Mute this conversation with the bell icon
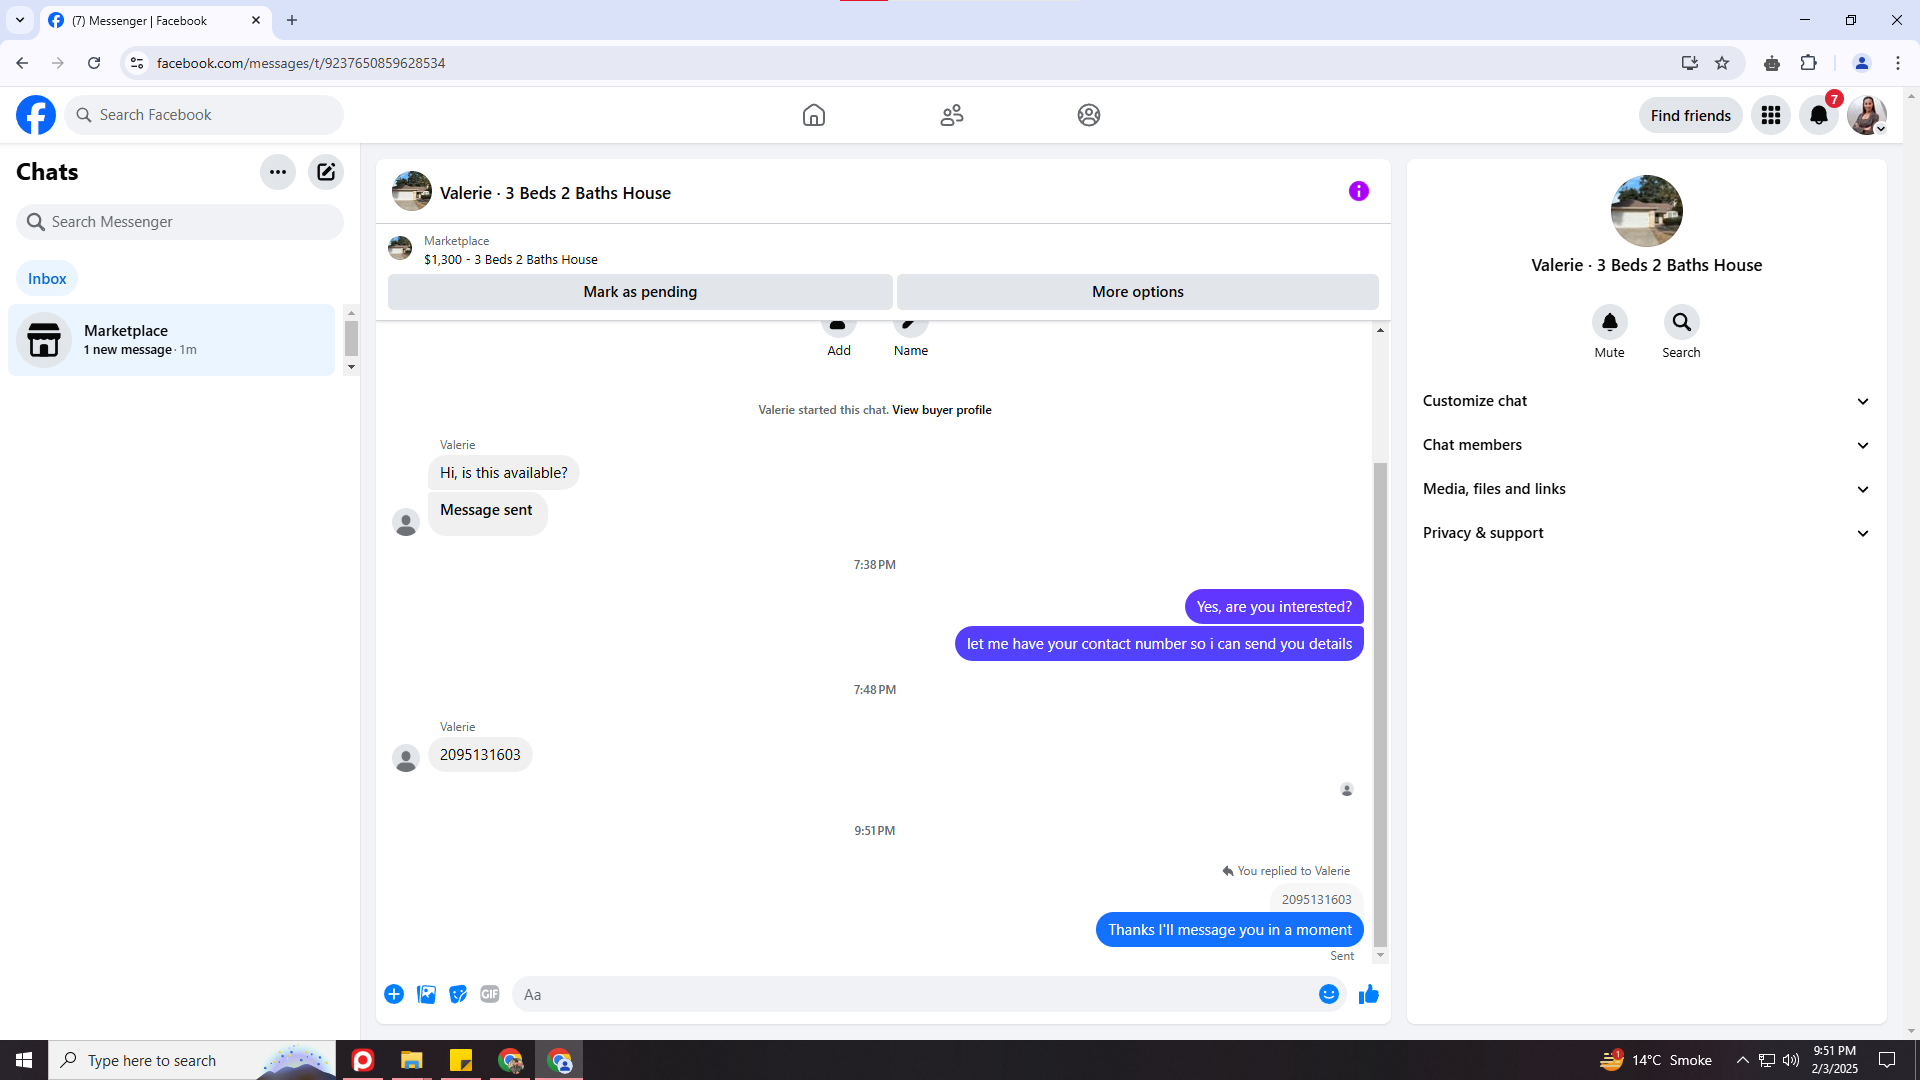 (1610, 322)
